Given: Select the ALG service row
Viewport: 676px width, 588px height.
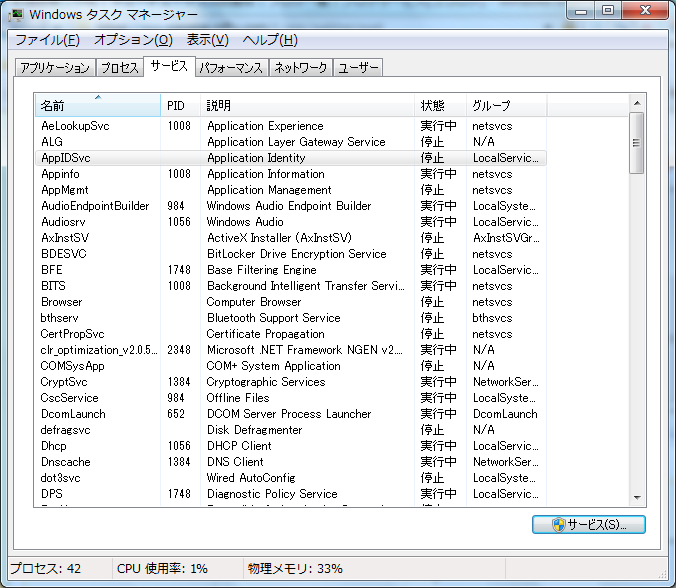Looking at the screenshot, I should (291, 142).
